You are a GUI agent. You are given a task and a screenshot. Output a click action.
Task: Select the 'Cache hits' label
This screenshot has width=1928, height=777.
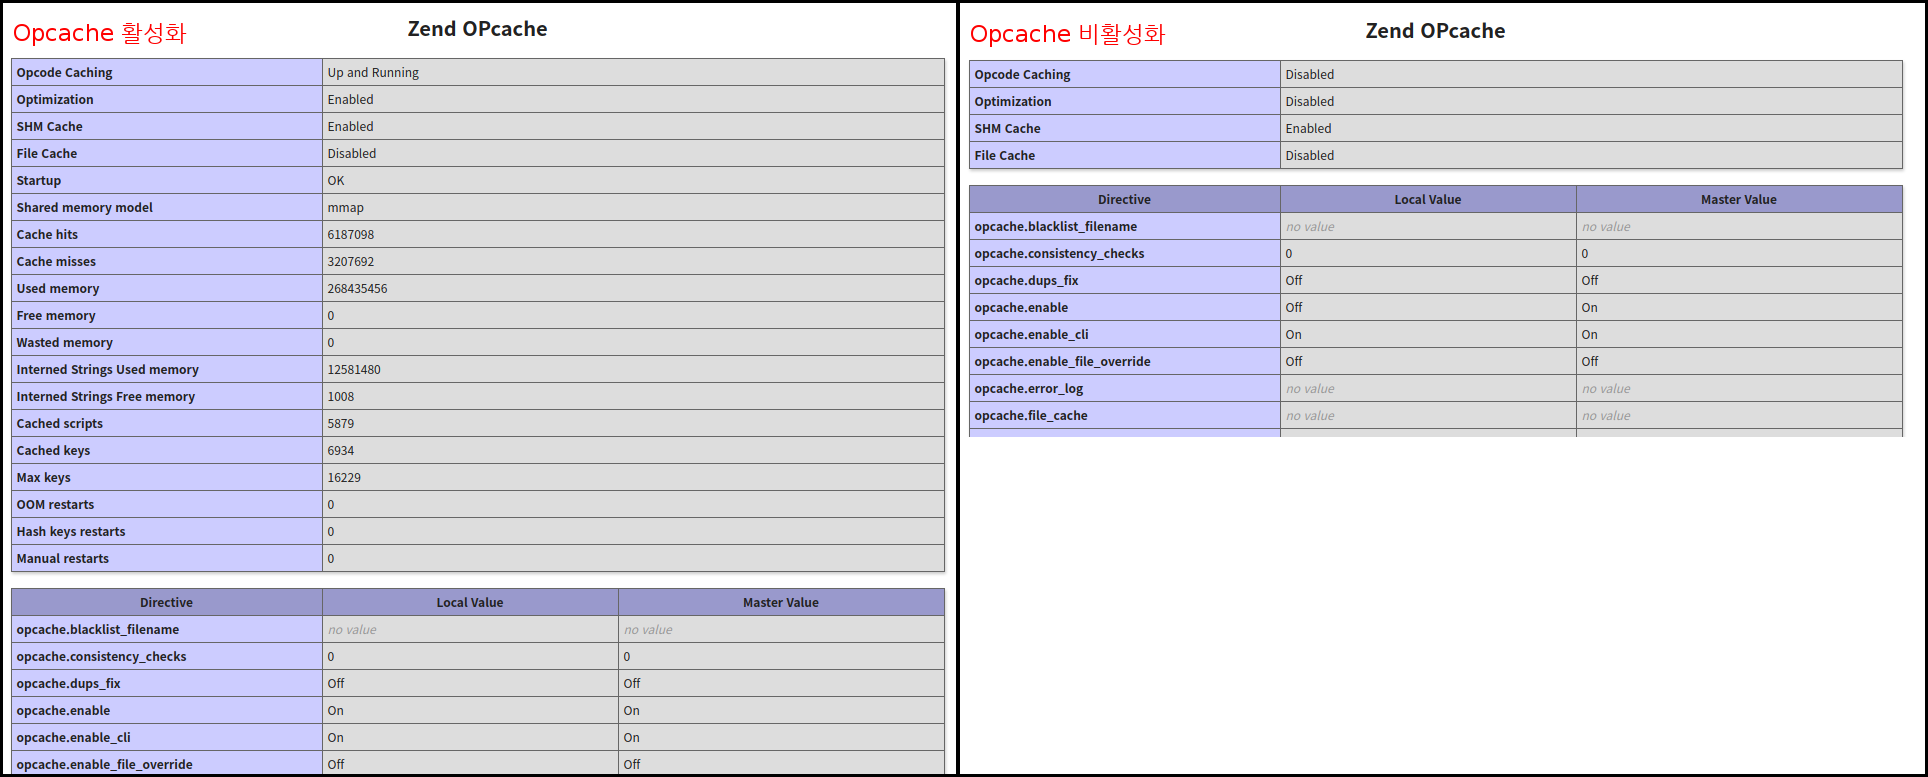pyautogui.click(x=47, y=234)
